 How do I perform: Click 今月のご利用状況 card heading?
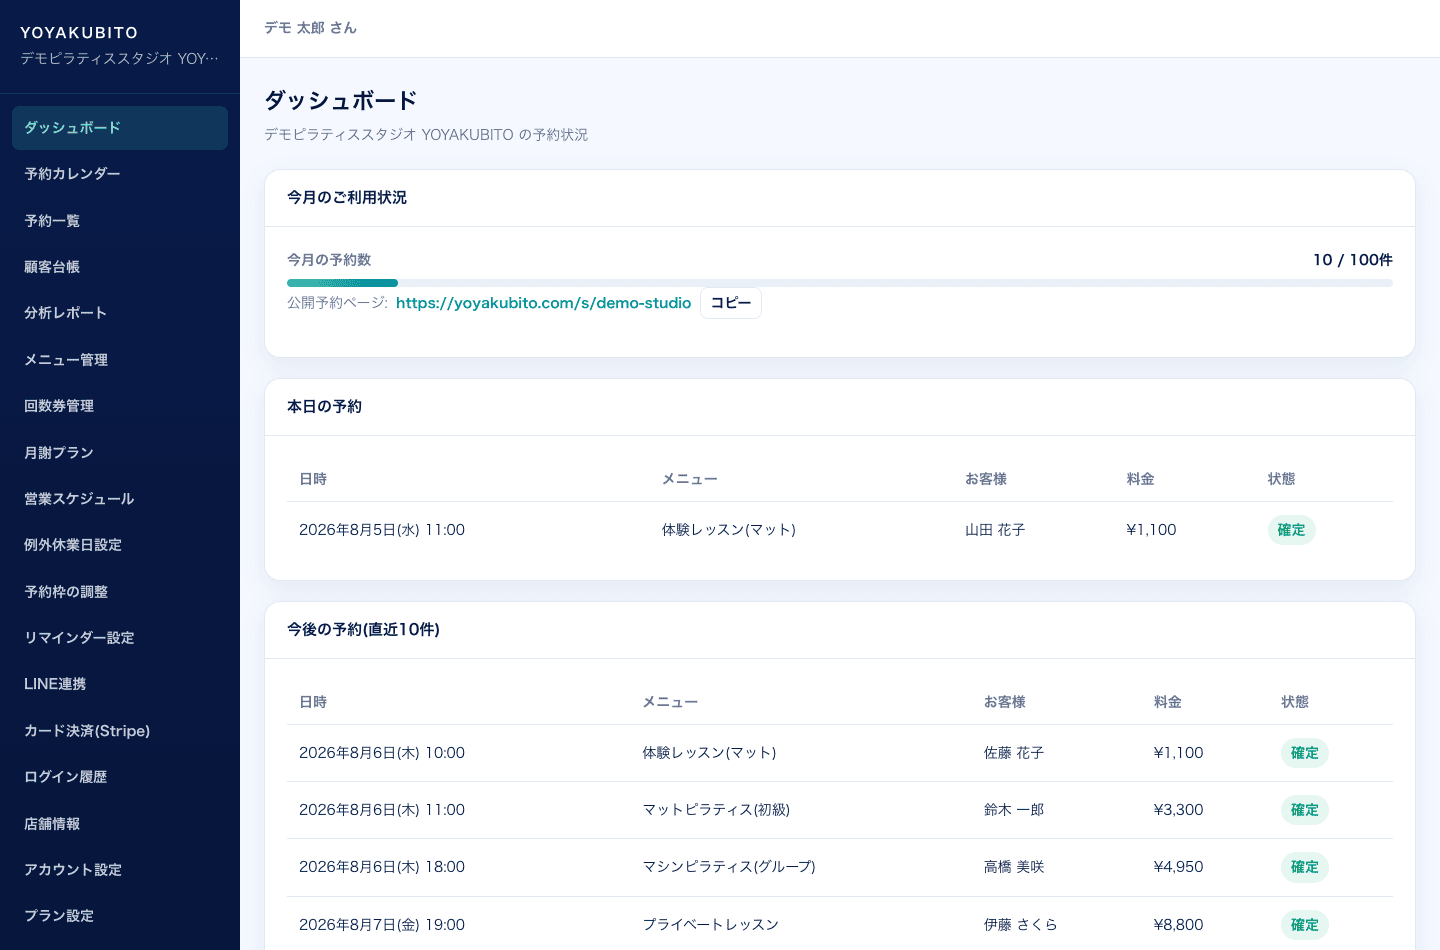[347, 198]
